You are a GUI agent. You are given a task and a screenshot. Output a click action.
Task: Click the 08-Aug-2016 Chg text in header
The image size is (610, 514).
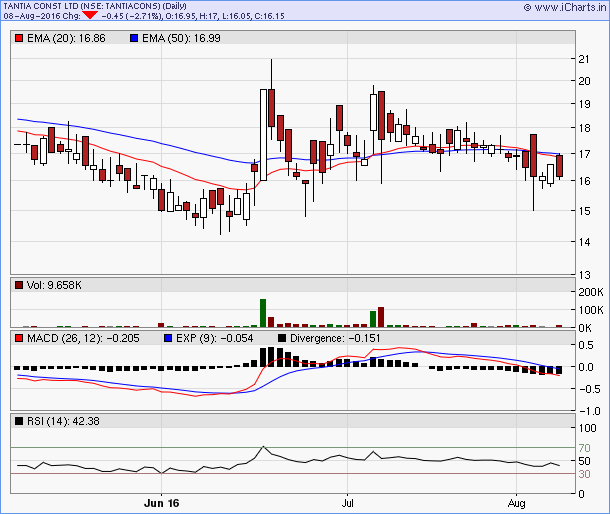point(42,16)
